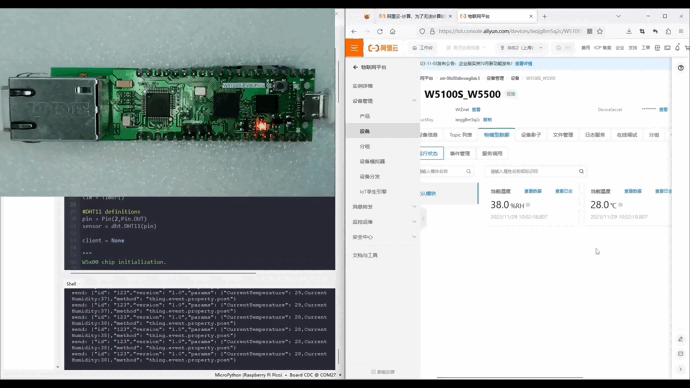Open the browser tab list chevron
This screenshot has height=388, width=690.
click(618, 16)
